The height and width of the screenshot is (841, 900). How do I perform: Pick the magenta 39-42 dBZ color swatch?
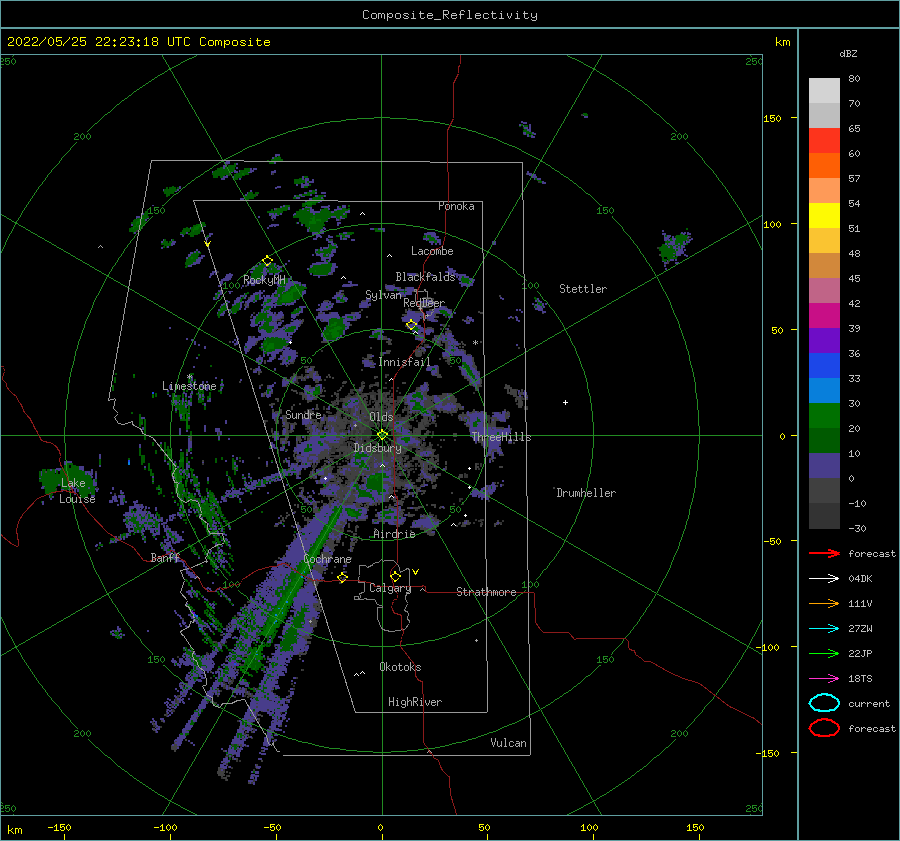click(824, 316)
